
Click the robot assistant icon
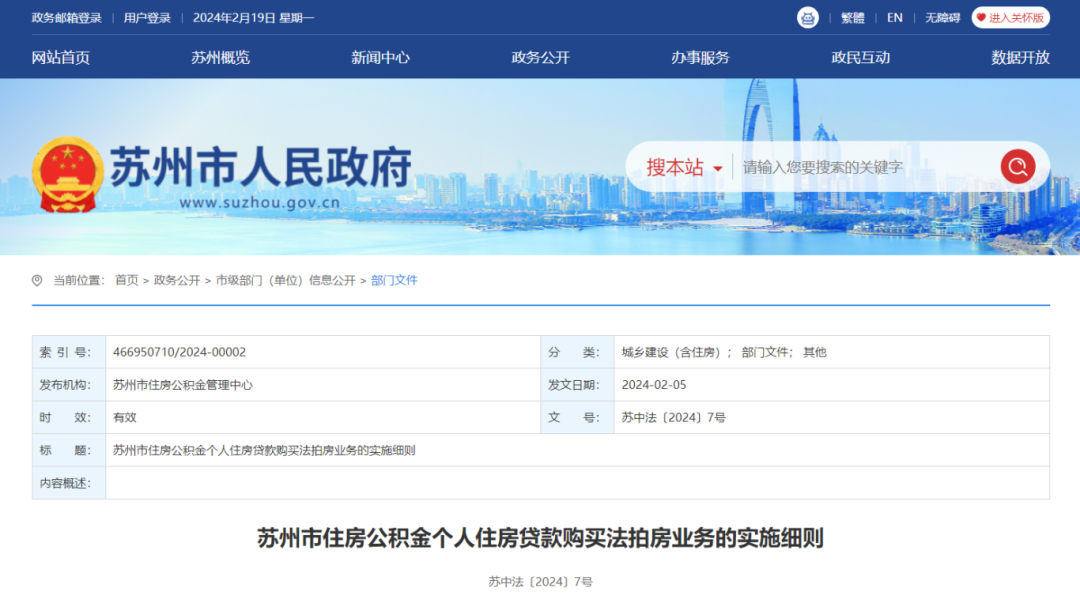pyautogui.click(x=807, y=18)
